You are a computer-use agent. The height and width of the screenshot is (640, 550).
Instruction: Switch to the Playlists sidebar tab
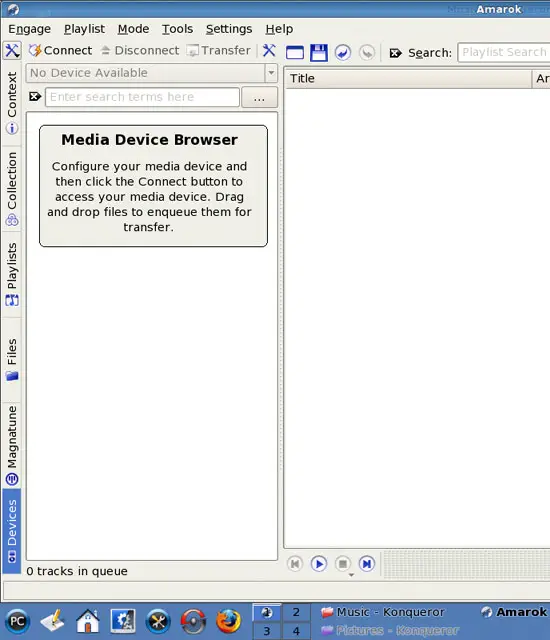(x=12, y=274)
